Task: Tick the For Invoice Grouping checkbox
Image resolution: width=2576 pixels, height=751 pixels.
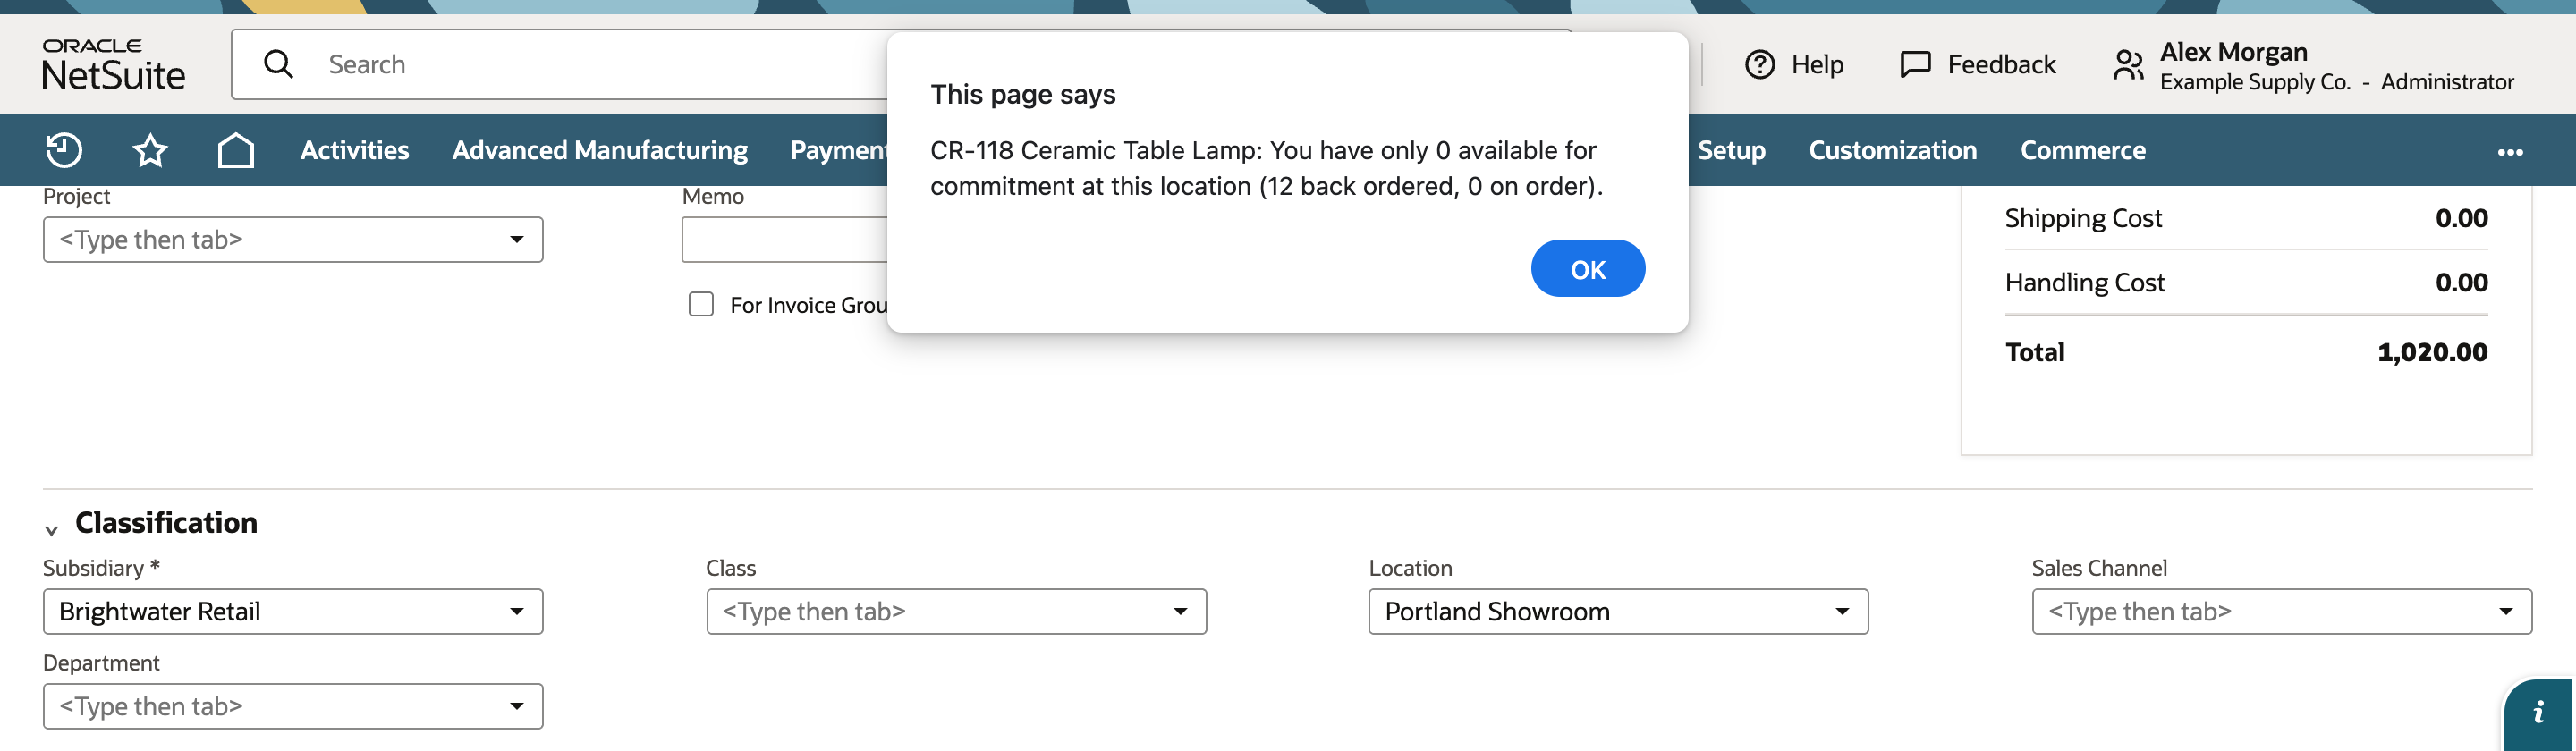Action: coord(701,304)
